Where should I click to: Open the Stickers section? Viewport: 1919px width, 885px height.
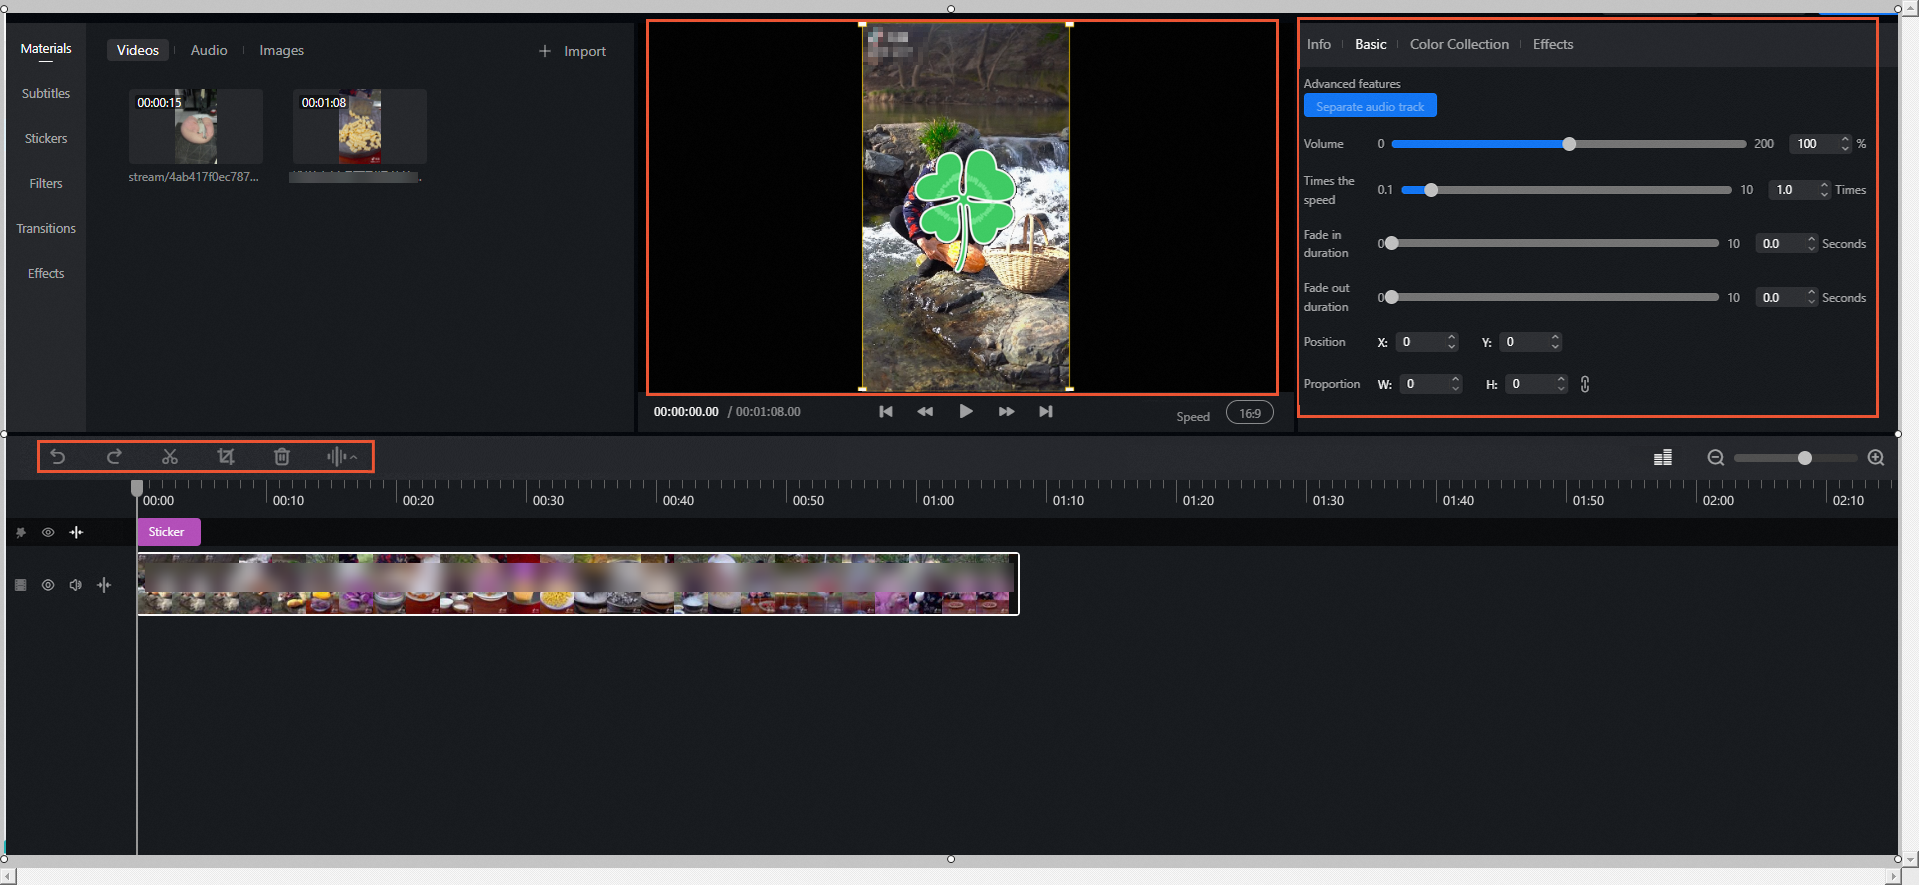coord(46,138)
